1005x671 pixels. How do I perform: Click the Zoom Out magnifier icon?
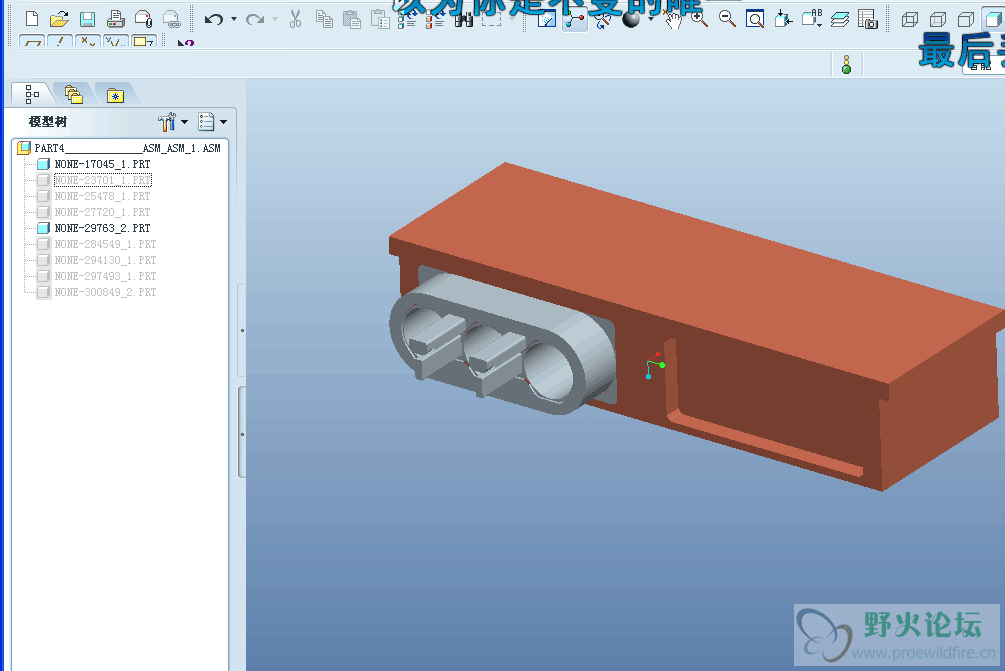(727, 19)
